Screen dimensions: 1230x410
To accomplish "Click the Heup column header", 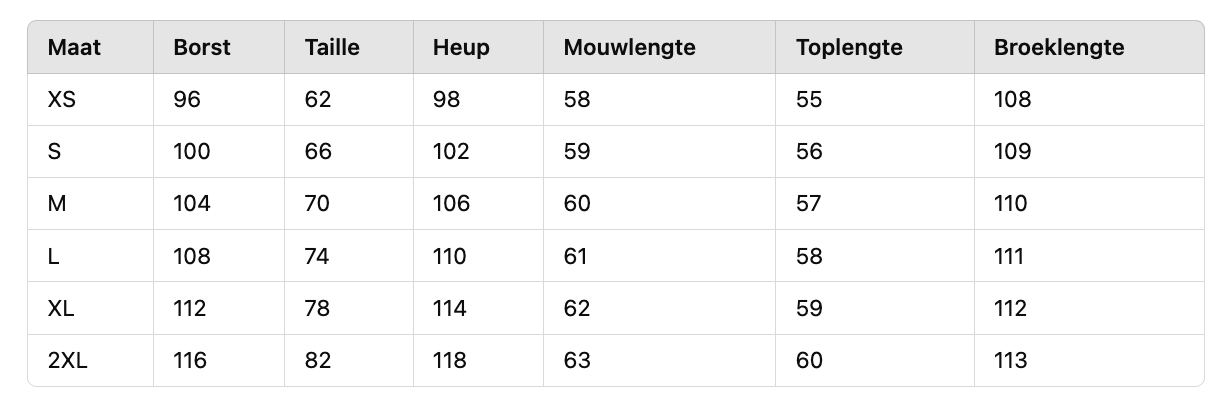I will click(461, 48).
